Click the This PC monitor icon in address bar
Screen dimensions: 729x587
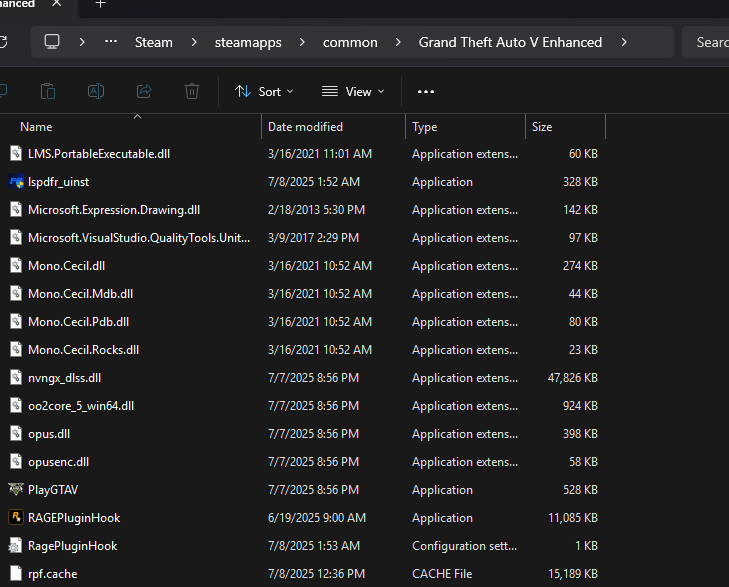pos(53,42)
